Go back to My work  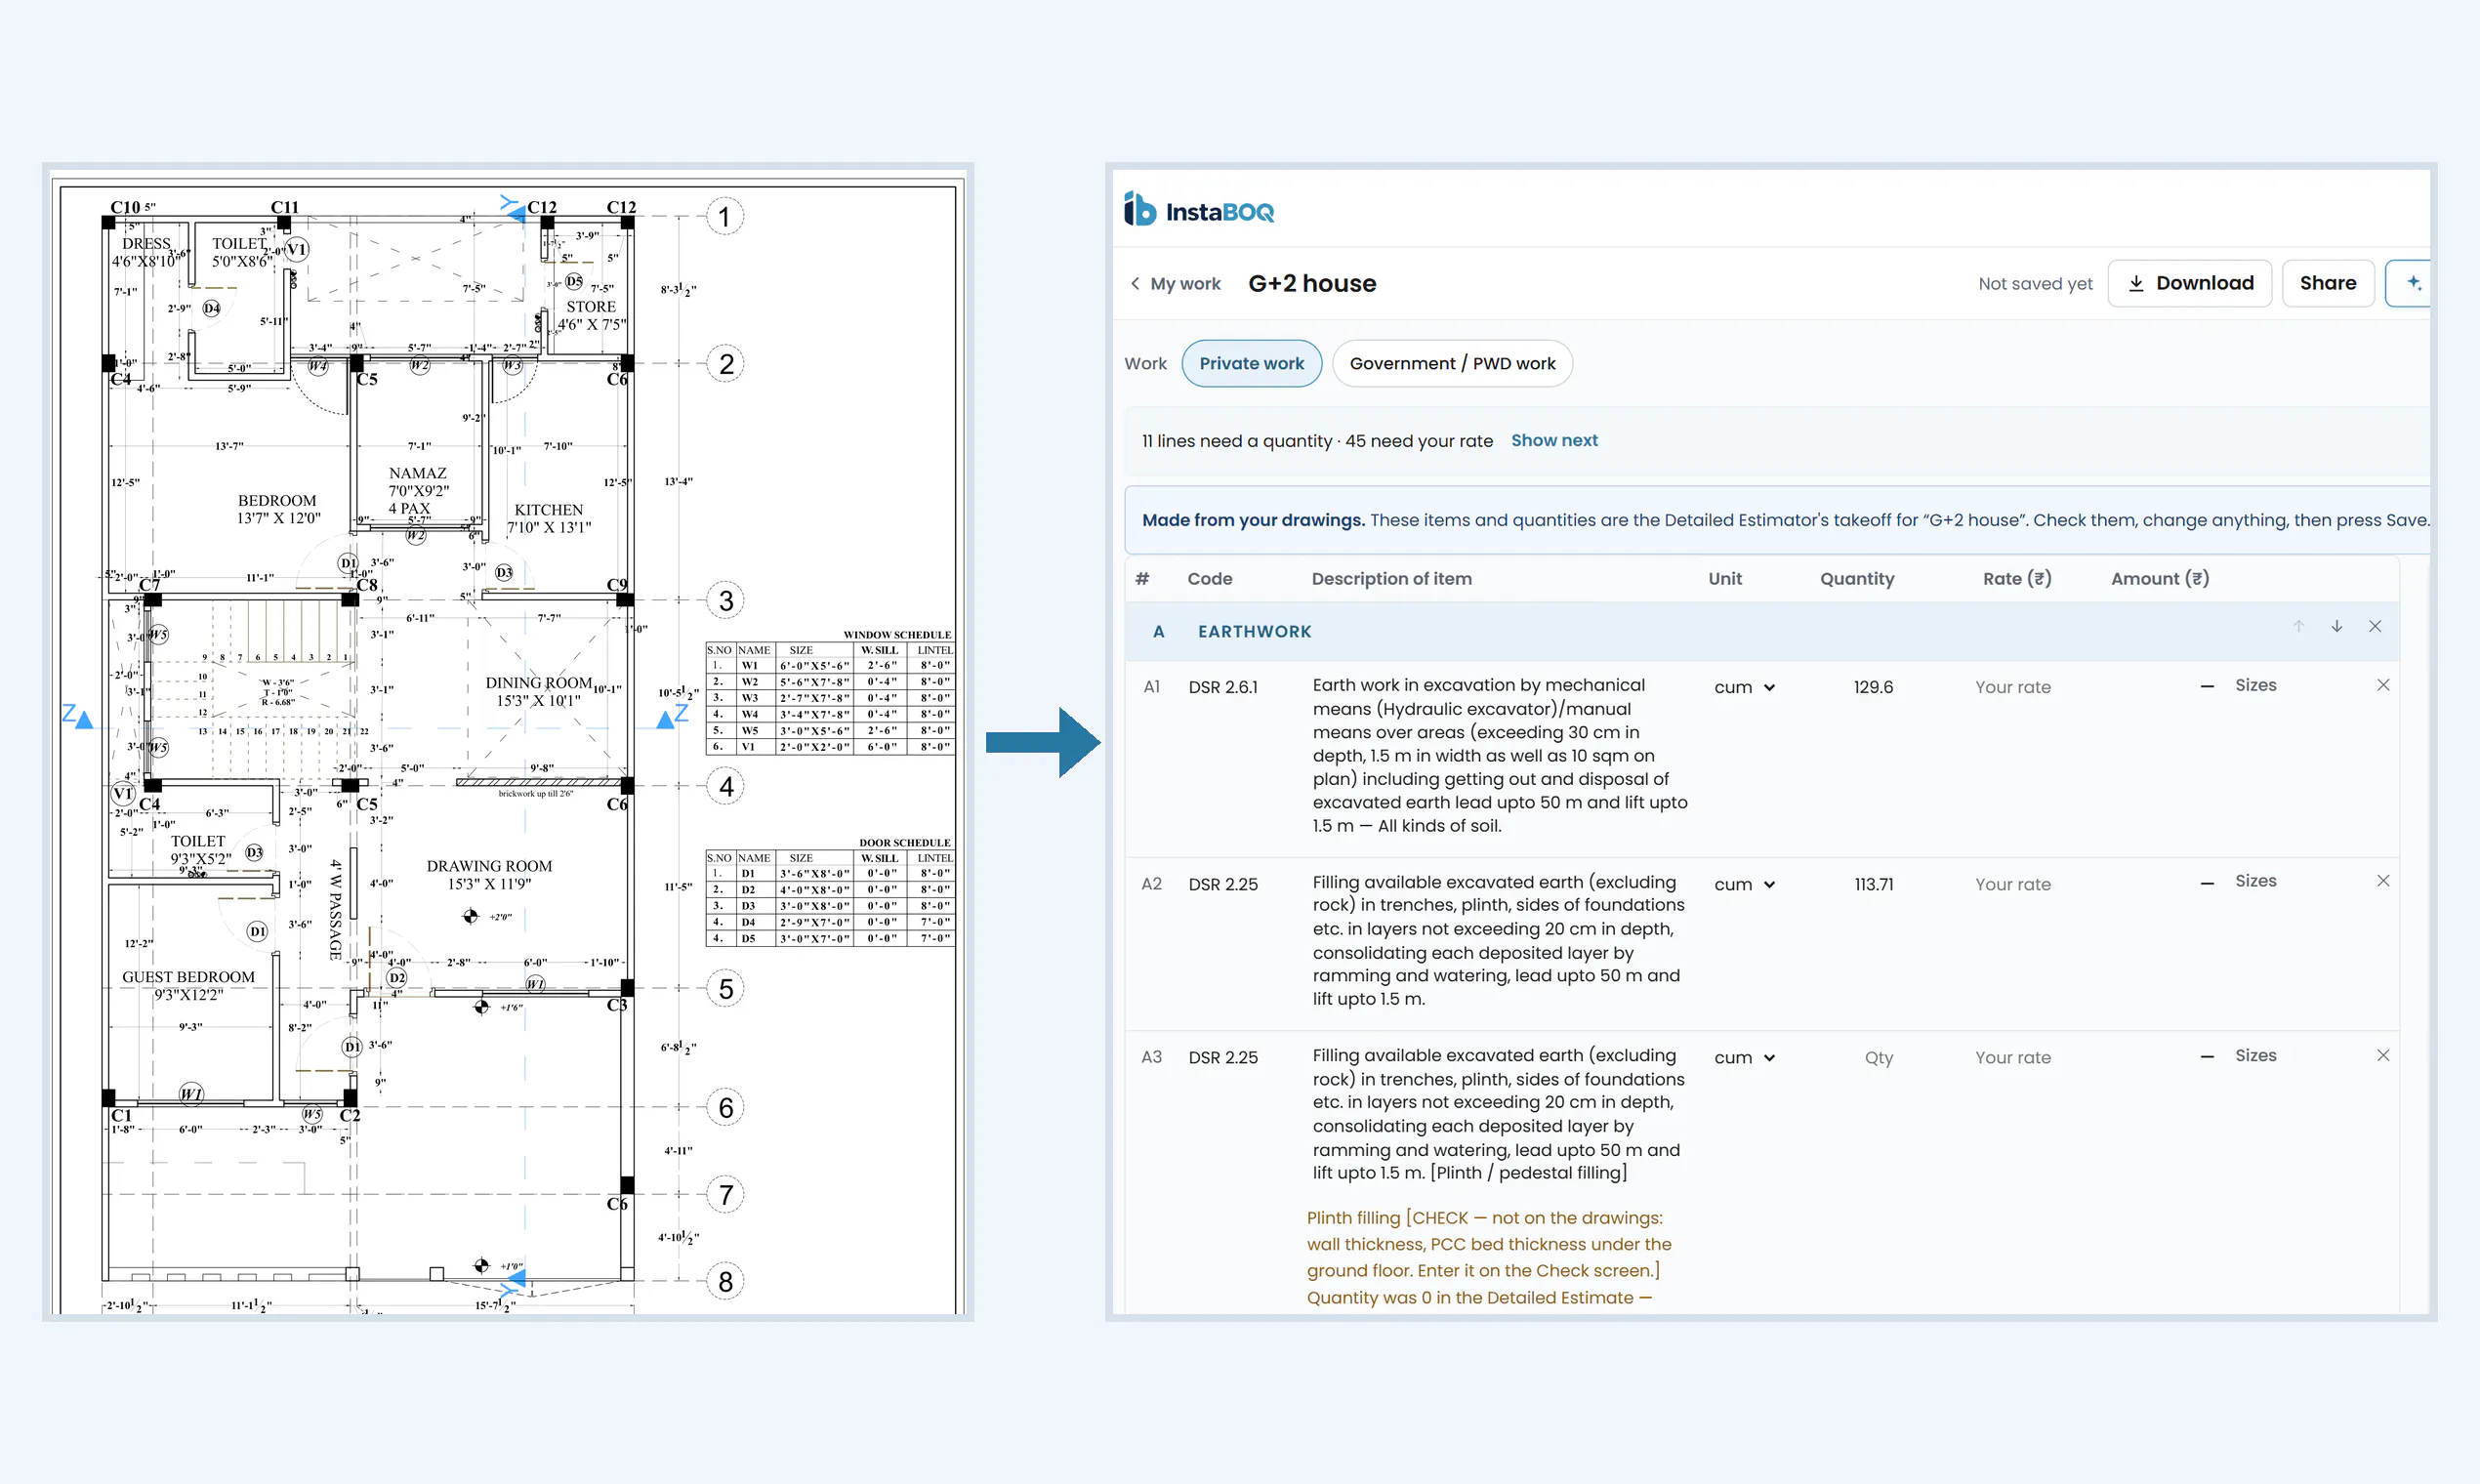(1175, 283)
